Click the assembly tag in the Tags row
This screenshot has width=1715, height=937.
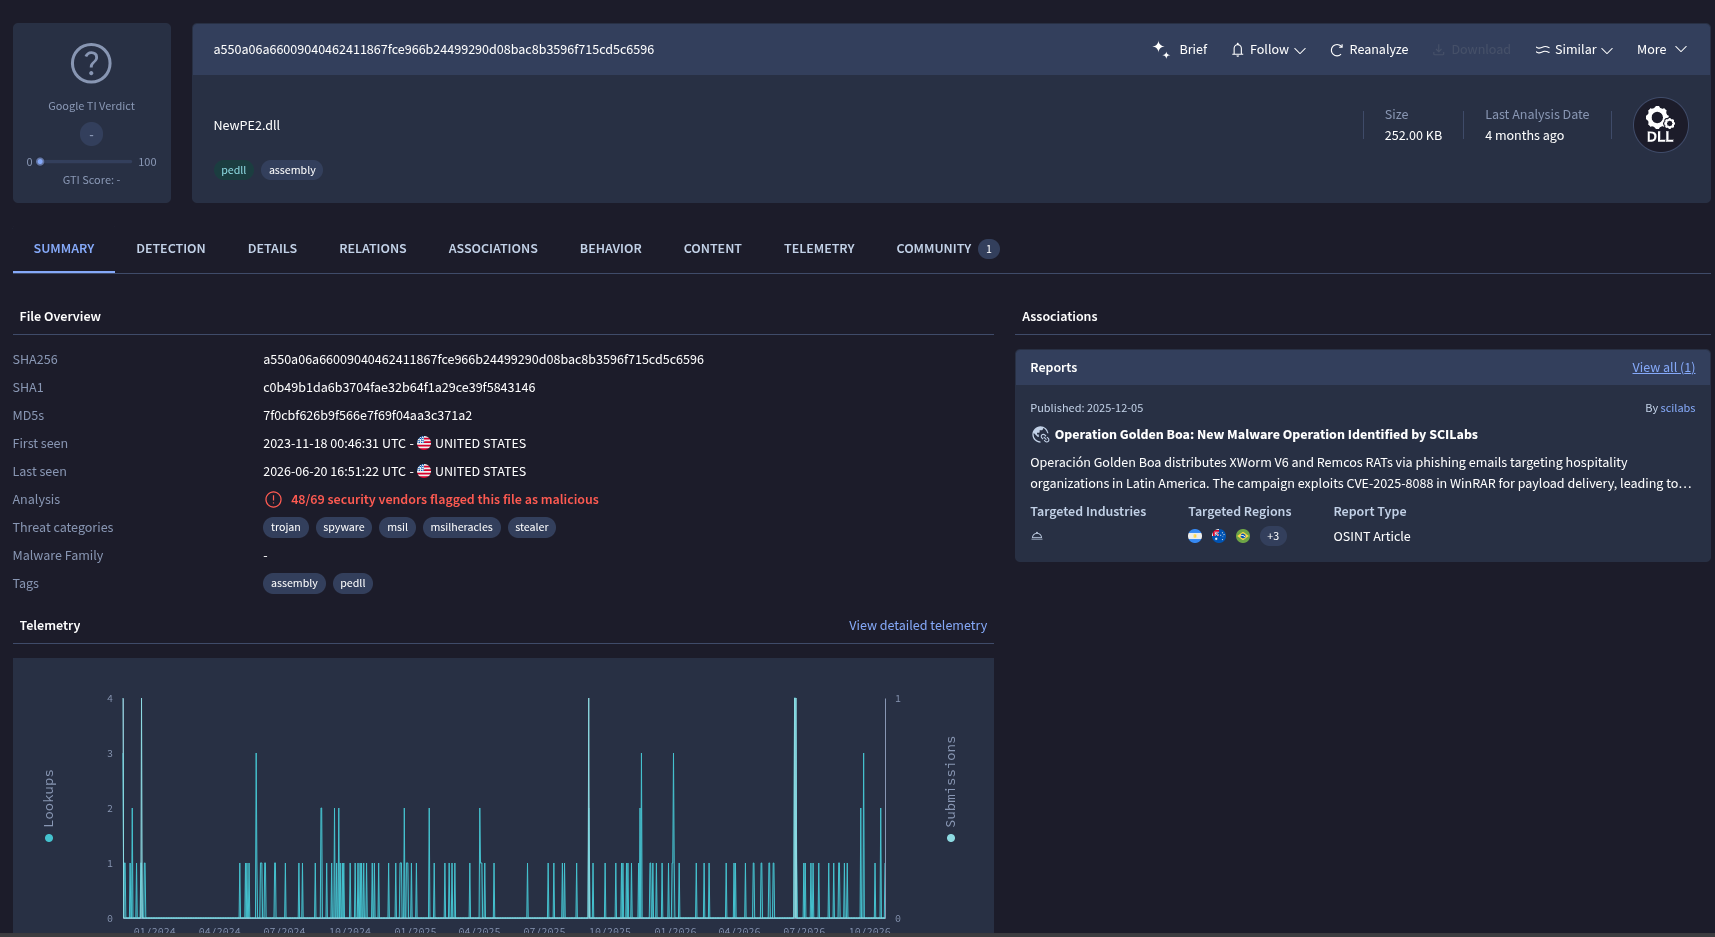point(294,584)
